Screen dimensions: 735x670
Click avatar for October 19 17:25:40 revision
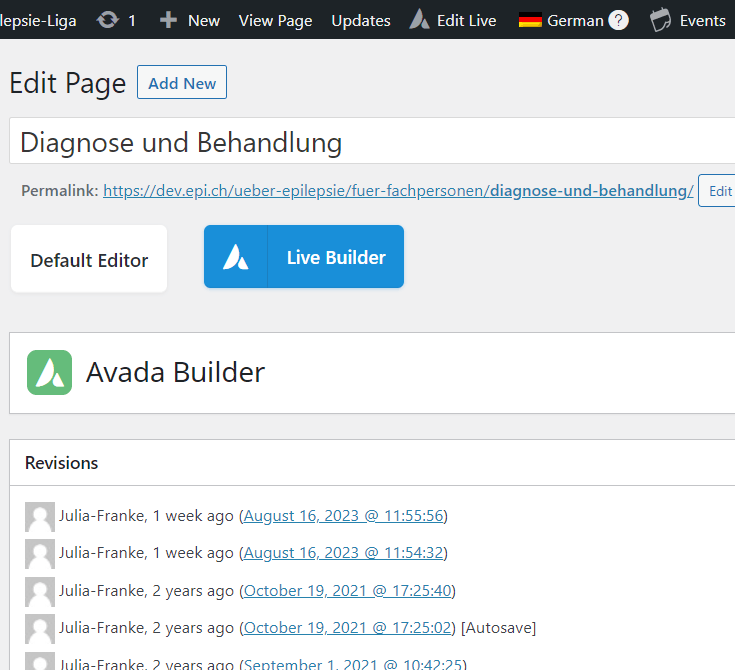(40, 592)
